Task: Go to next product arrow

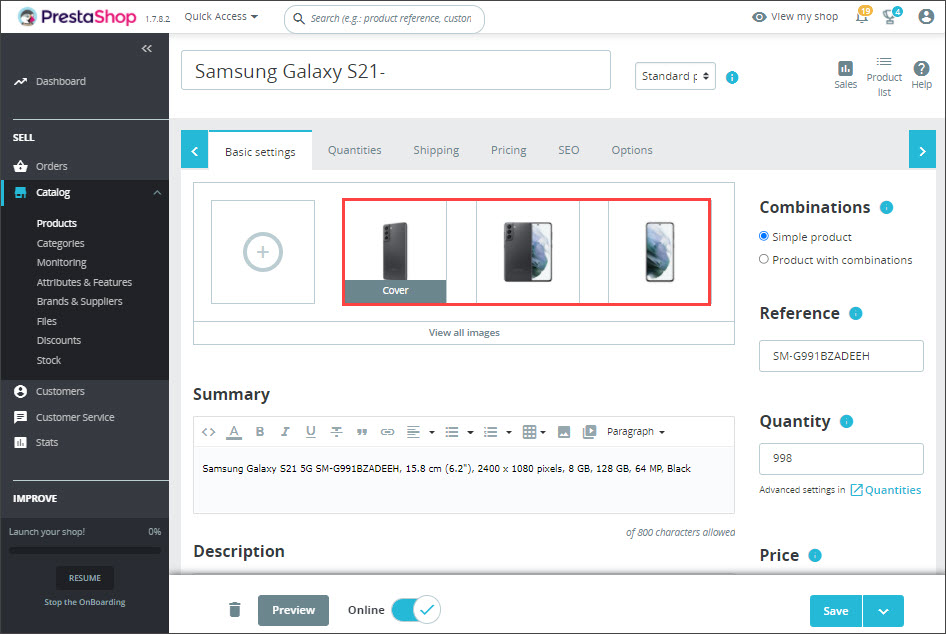Action: [x=922, y=151]
